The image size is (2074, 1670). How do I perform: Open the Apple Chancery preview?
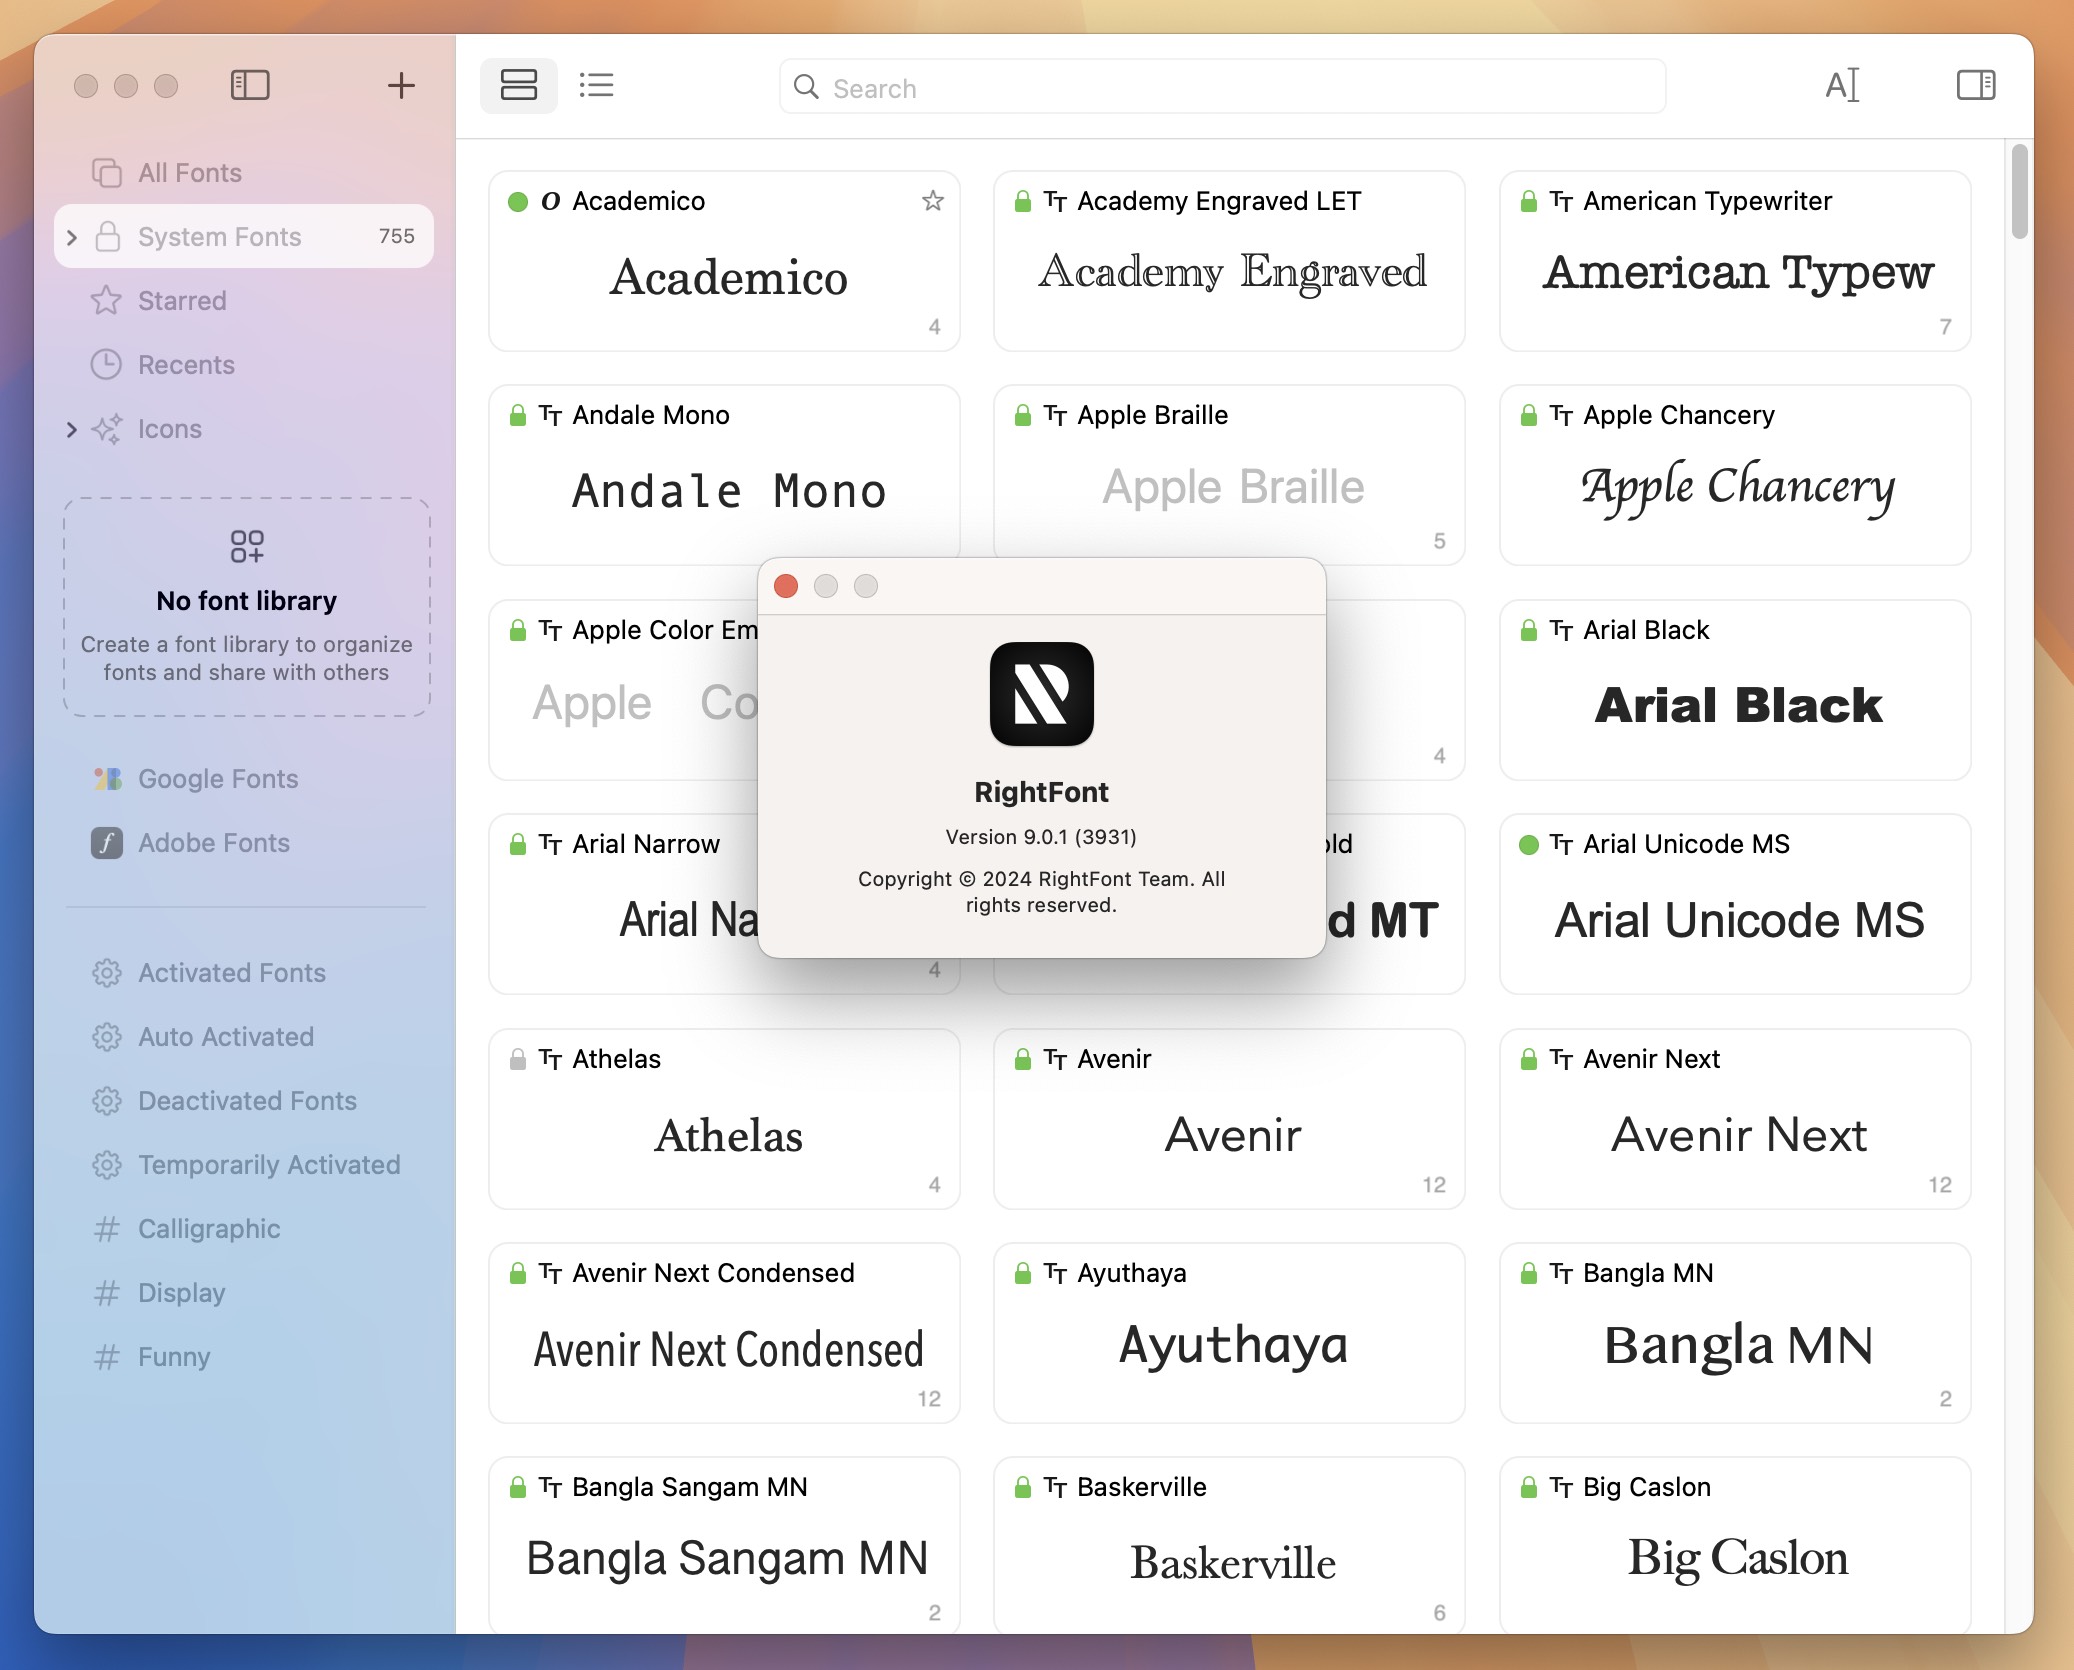coord(1738,487)
